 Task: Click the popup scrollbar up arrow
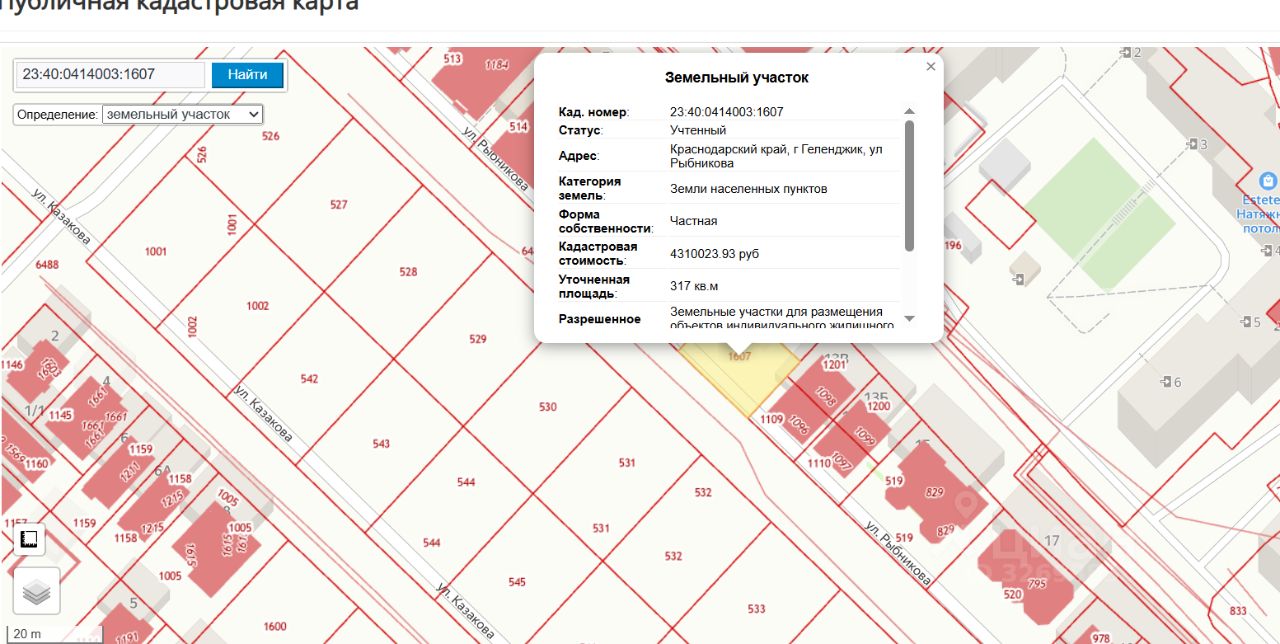(909, 112)
